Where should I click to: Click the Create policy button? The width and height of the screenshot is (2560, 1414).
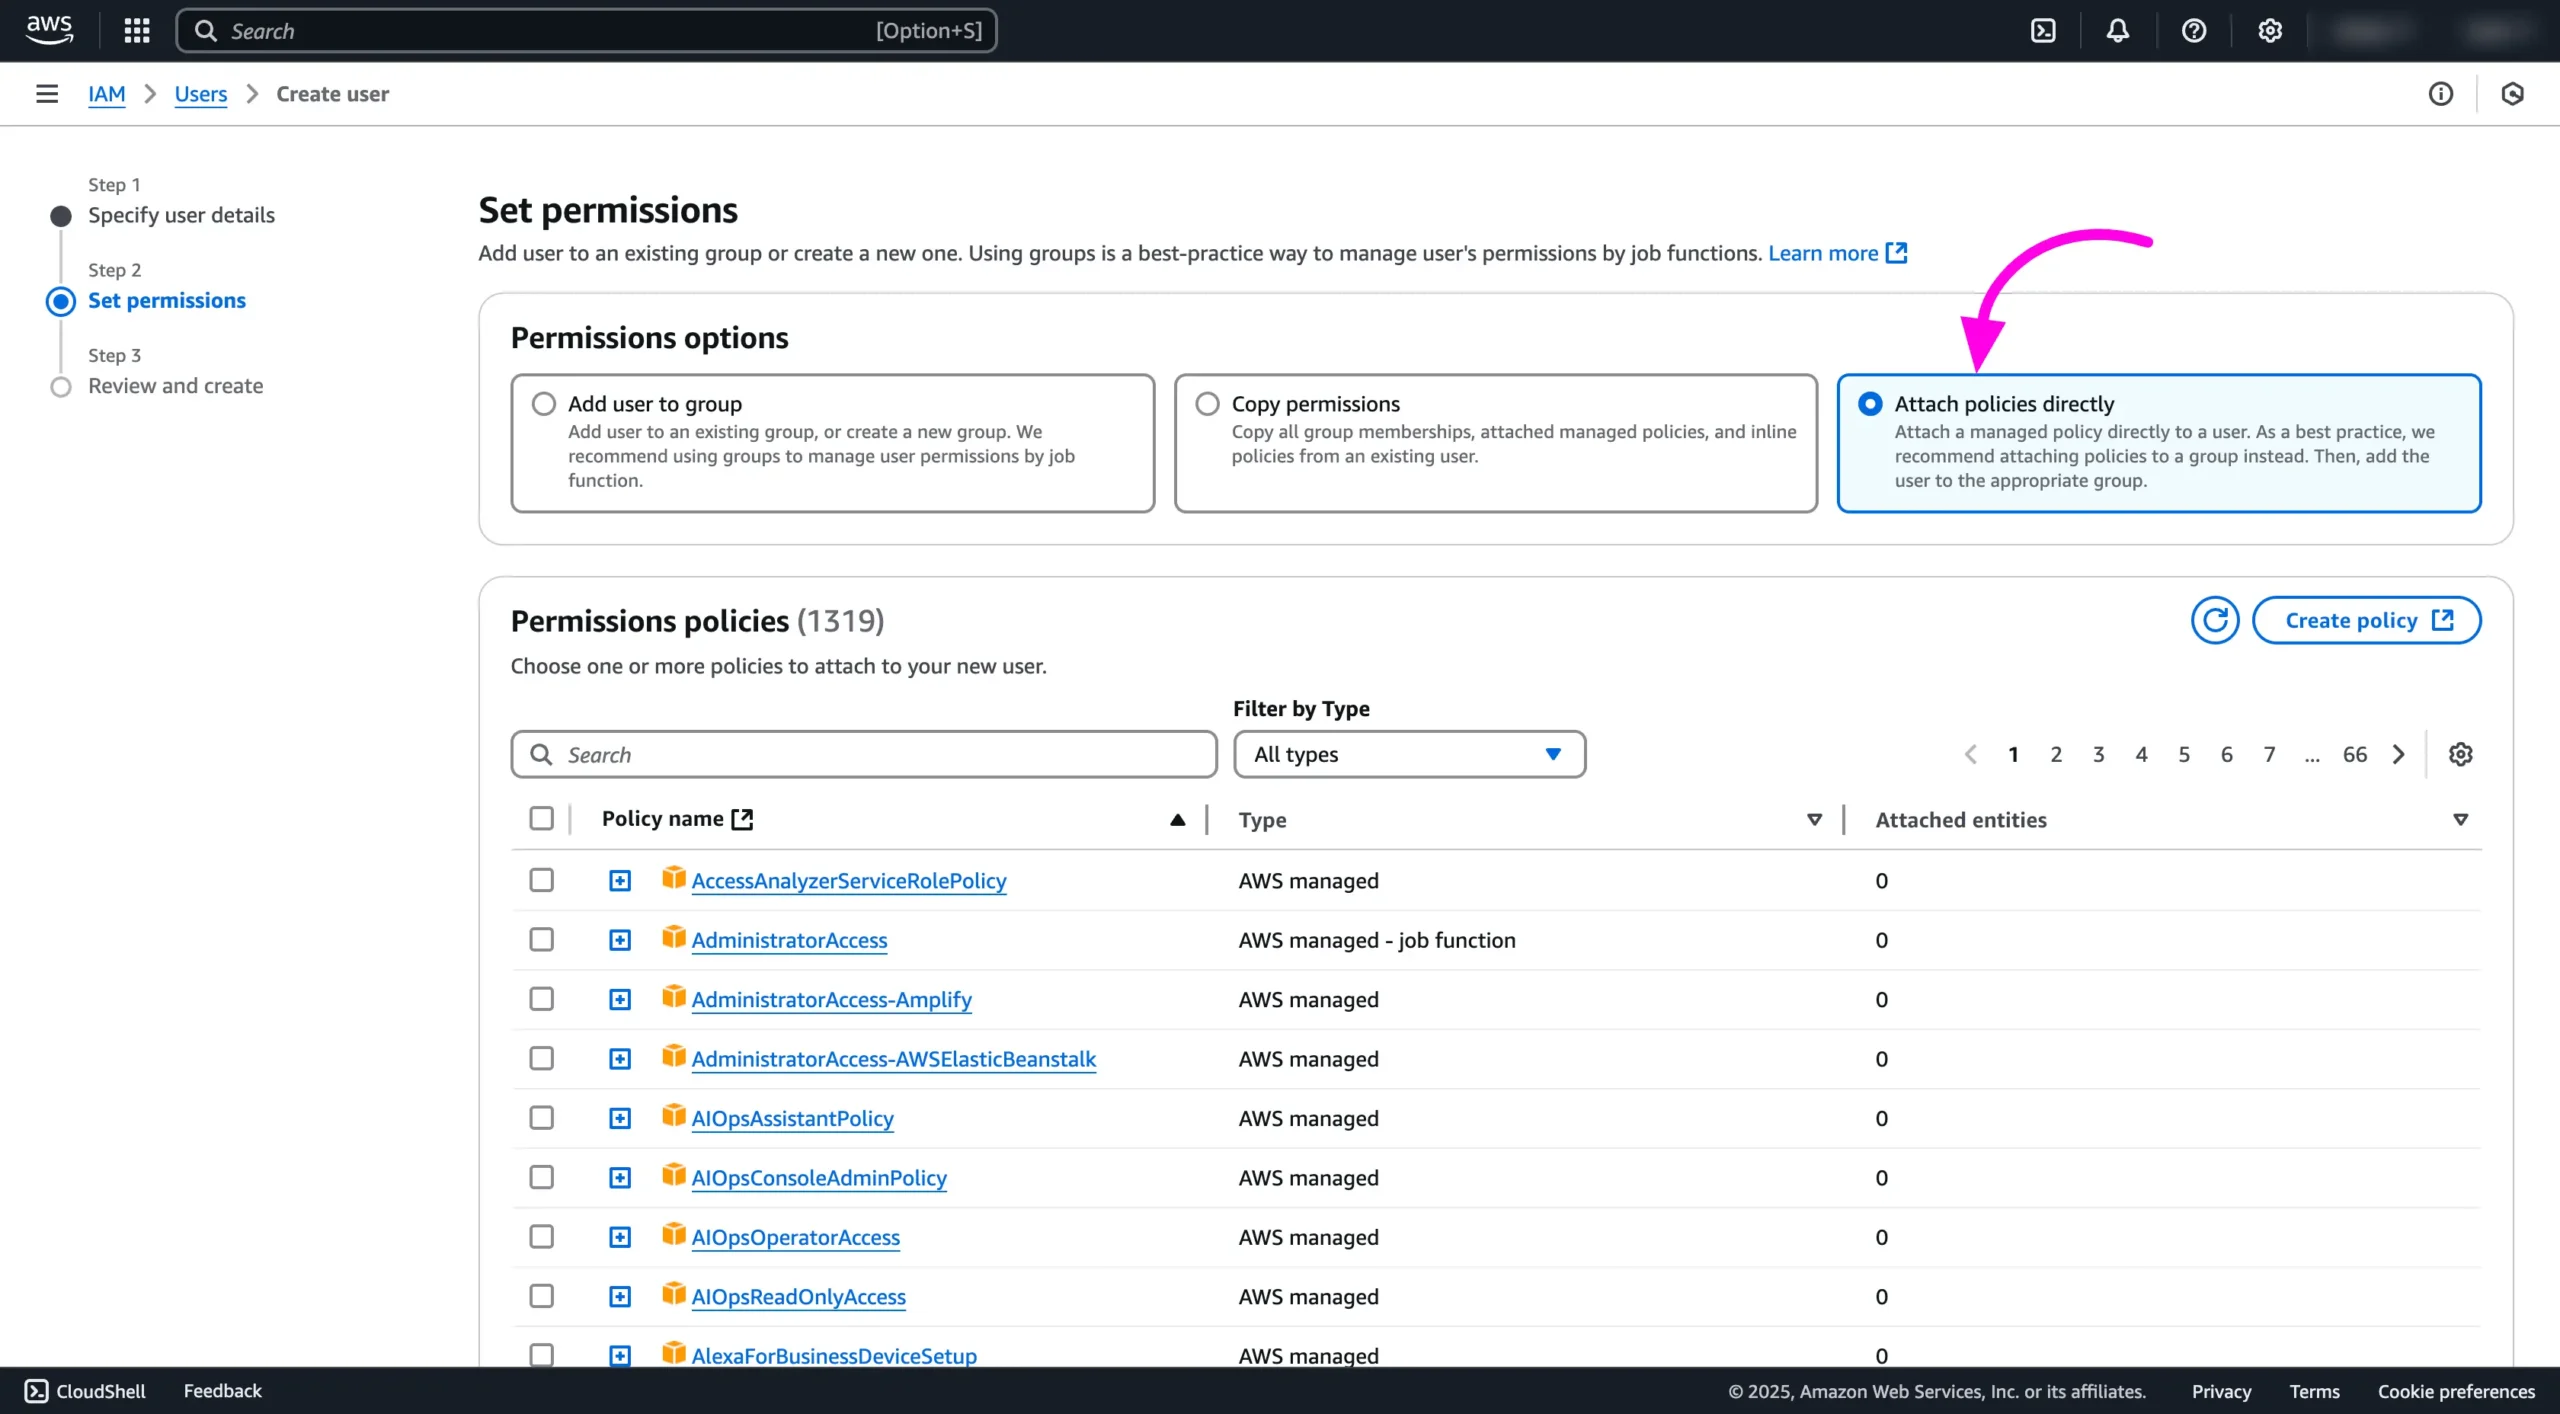point(2366,620)
